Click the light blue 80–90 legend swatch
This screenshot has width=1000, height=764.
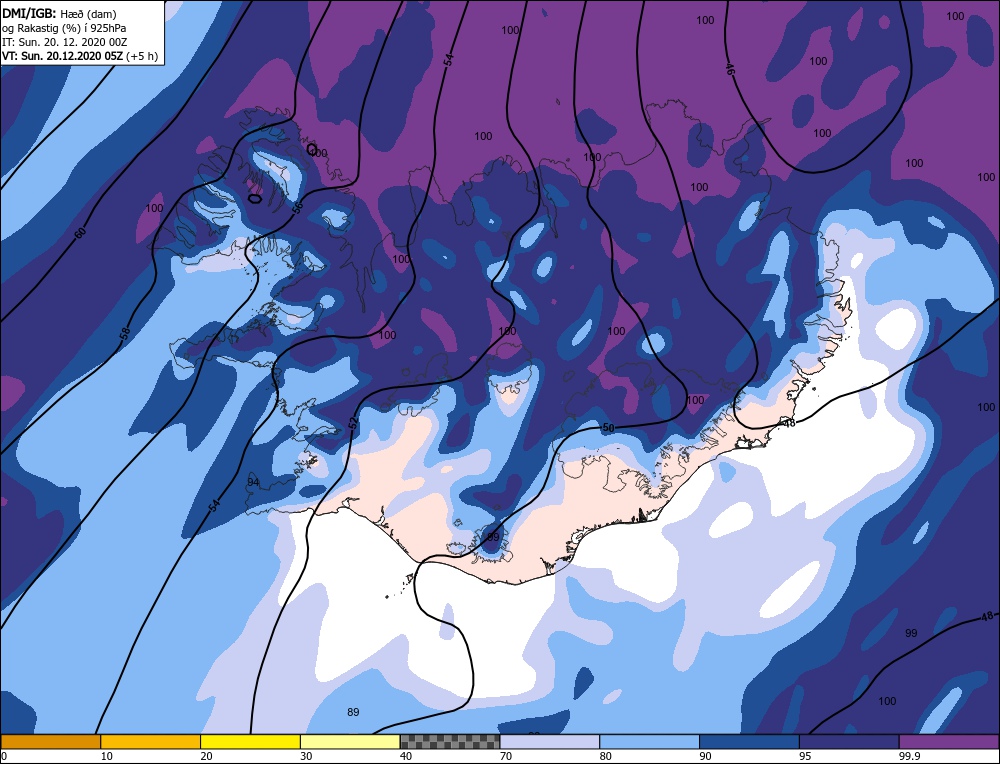pyautogui.click(x=649, y=742)
